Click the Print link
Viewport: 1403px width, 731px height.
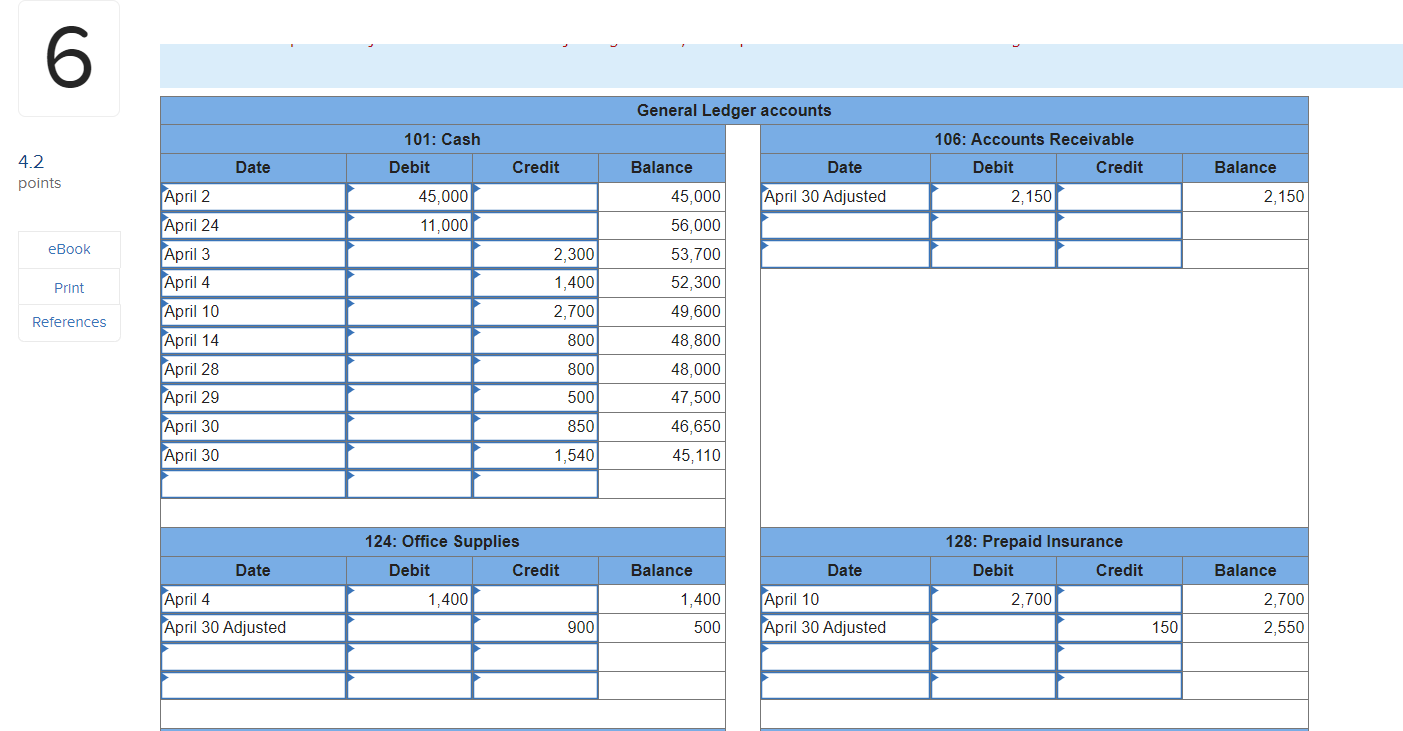coord(68,287)
